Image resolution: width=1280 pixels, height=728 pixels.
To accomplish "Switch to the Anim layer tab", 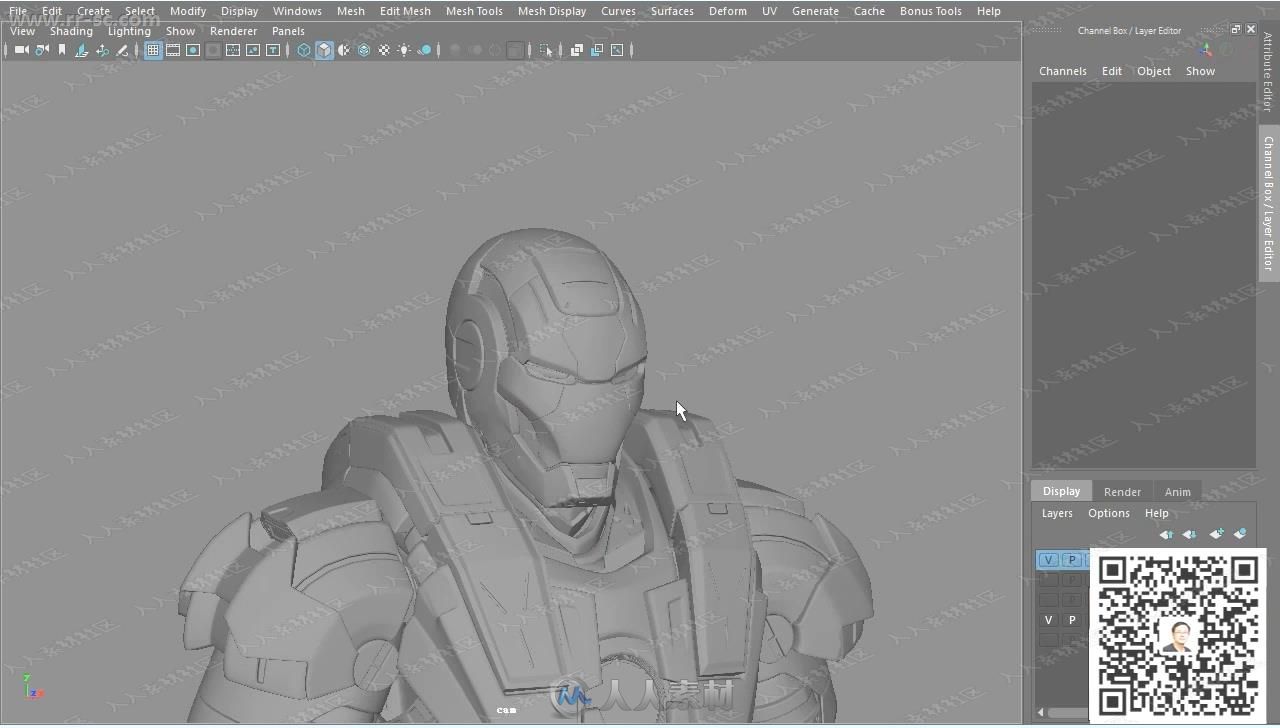I will click(1177, 491).
